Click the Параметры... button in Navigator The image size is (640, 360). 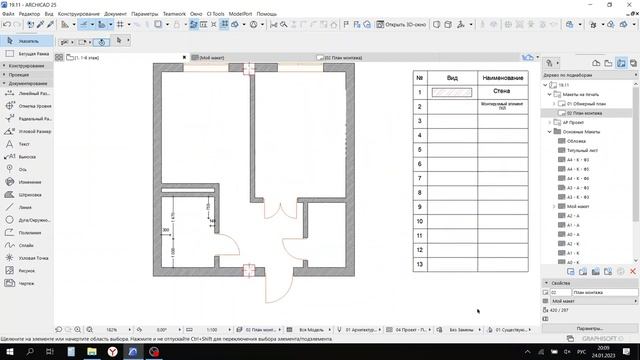pos(590,329)
